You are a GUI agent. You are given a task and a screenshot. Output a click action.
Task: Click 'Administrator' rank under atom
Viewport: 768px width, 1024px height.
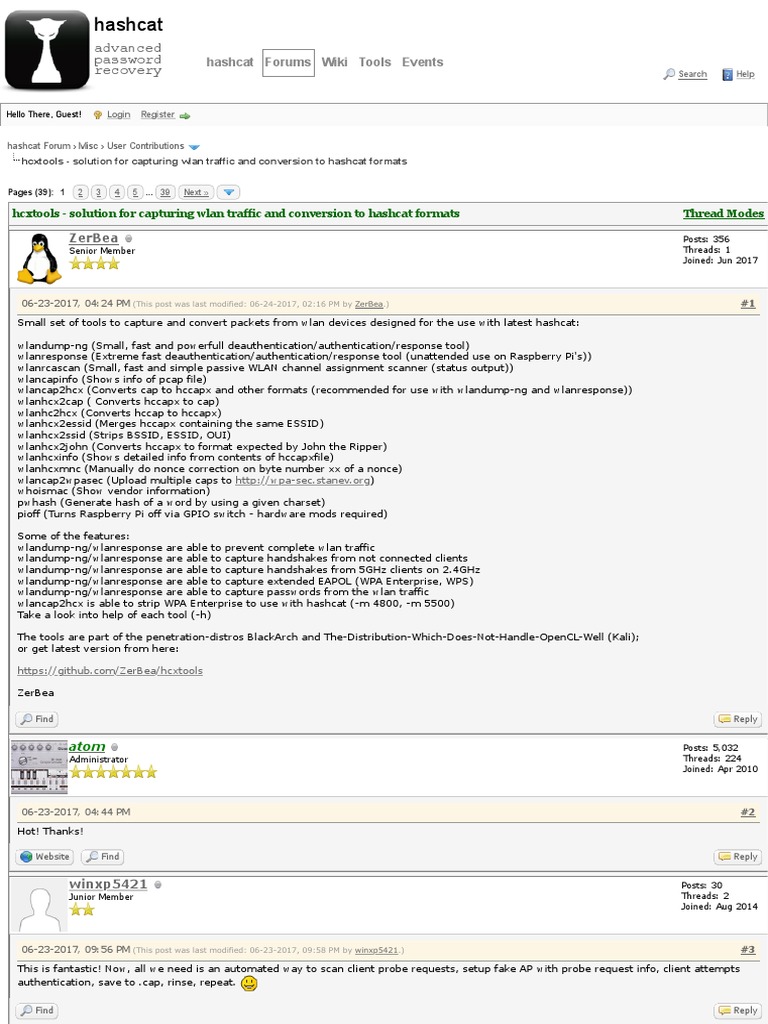[x=99, y=760]
